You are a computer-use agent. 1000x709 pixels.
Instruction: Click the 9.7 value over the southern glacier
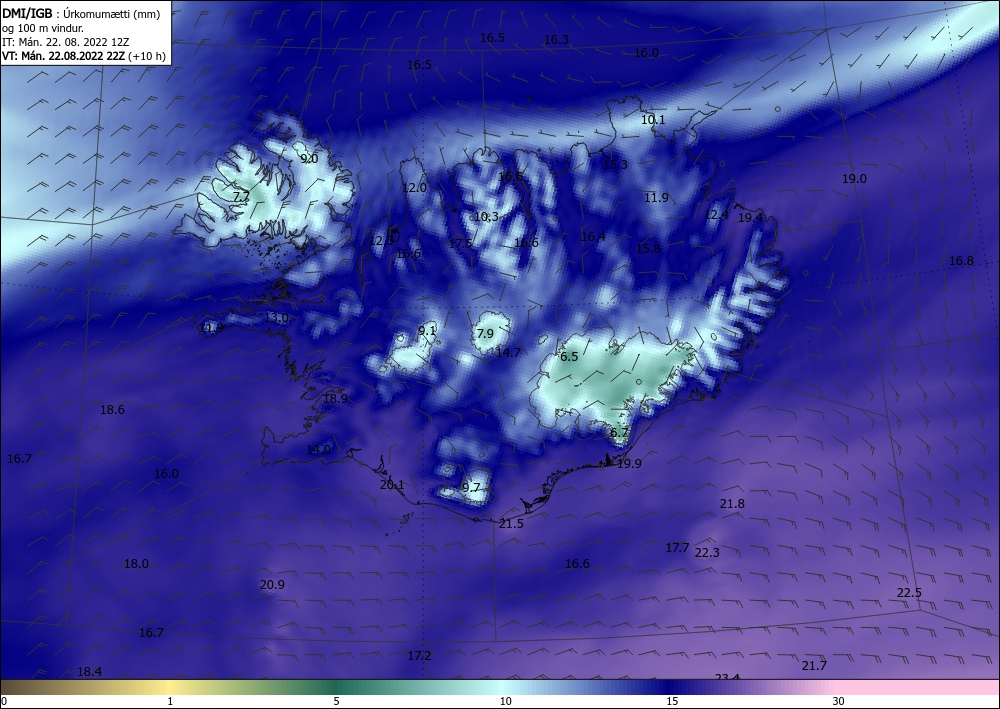pos(471,487)
